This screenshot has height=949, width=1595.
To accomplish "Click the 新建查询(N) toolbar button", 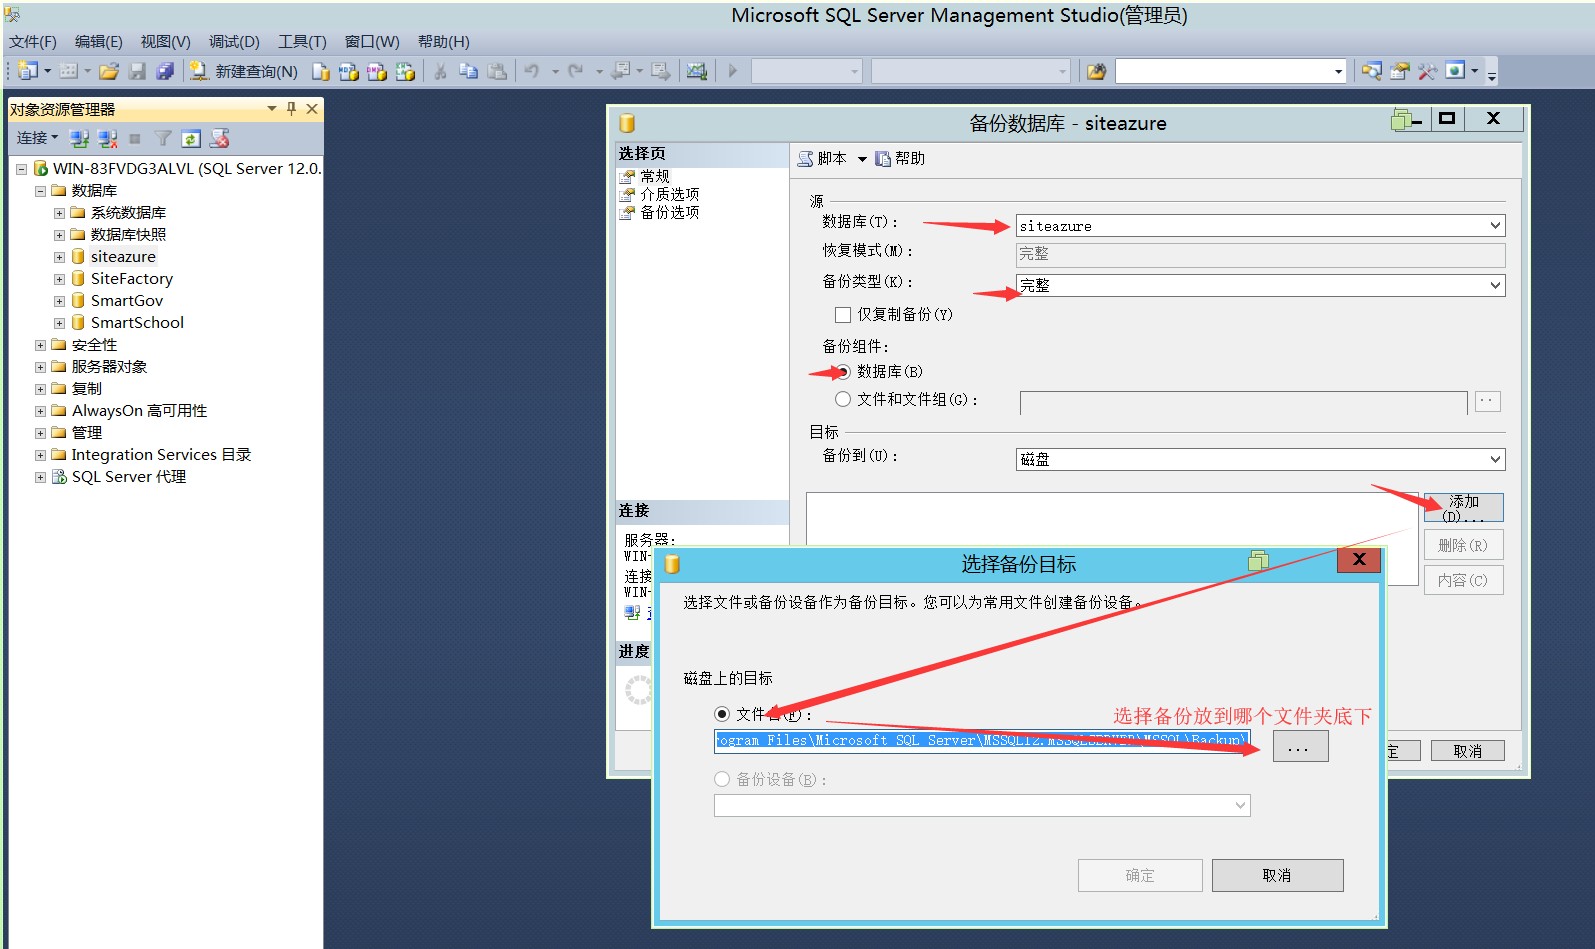I will pyautogui.click(x=244, y=71).
